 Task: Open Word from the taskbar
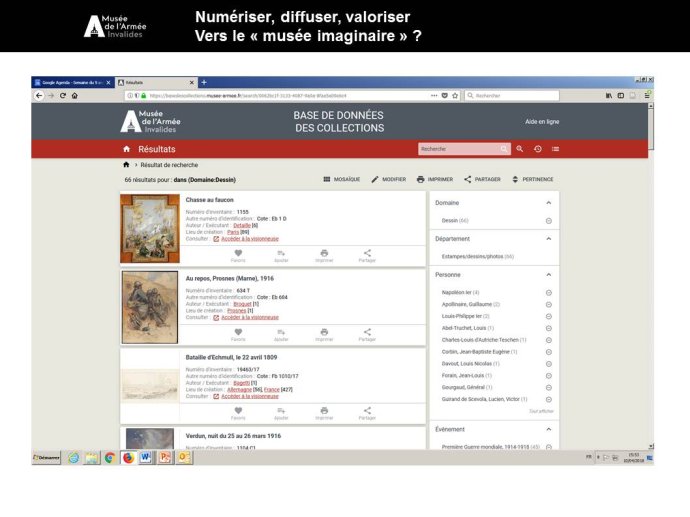(146, 458)
